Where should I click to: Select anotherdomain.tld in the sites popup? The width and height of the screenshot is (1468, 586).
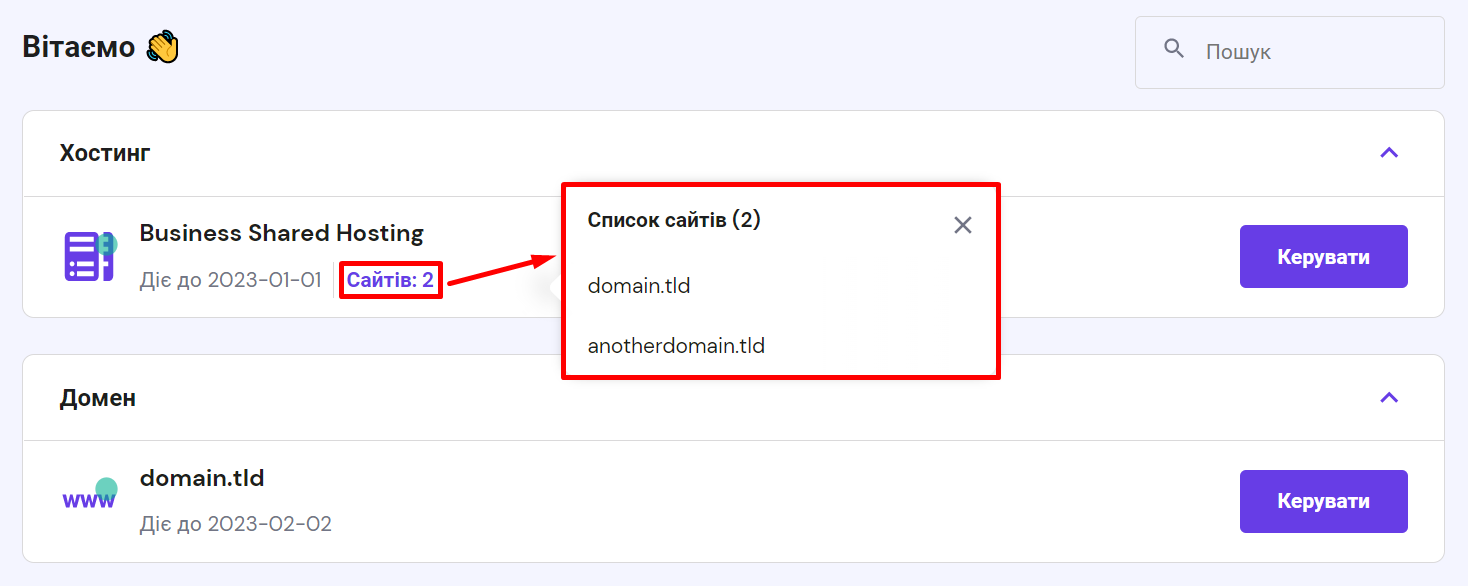pyautogui.click(x=675, y=345)
